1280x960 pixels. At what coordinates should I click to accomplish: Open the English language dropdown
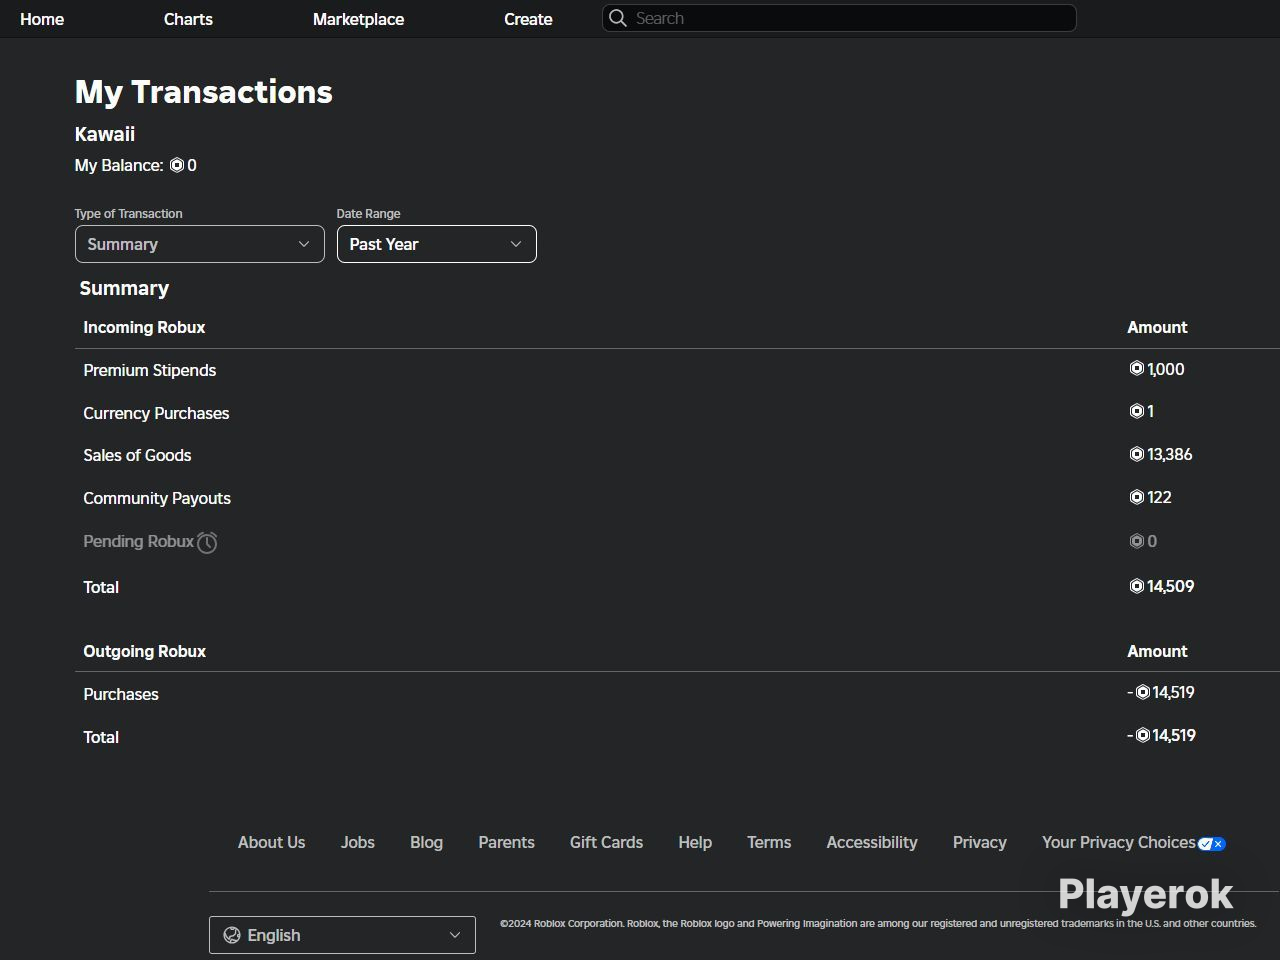[x=342, y=935]
